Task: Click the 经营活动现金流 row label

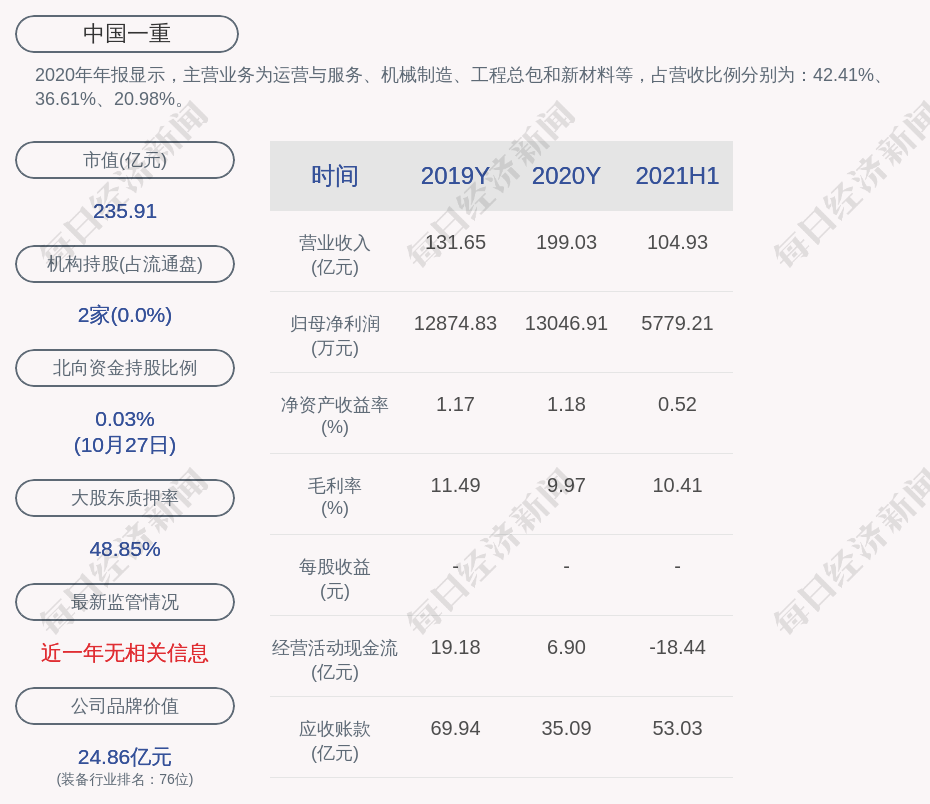Action: tap(335, 659)
